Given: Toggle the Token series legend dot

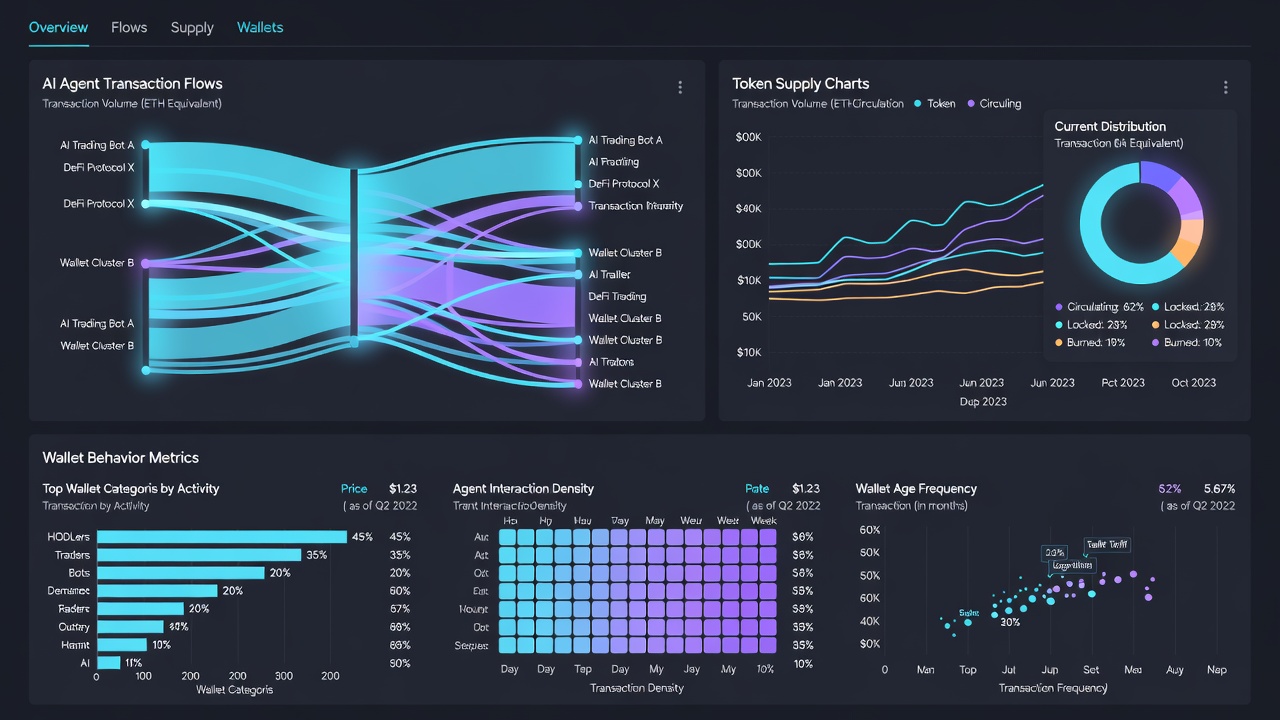Looking at the screenshot, I should [918, 104].
